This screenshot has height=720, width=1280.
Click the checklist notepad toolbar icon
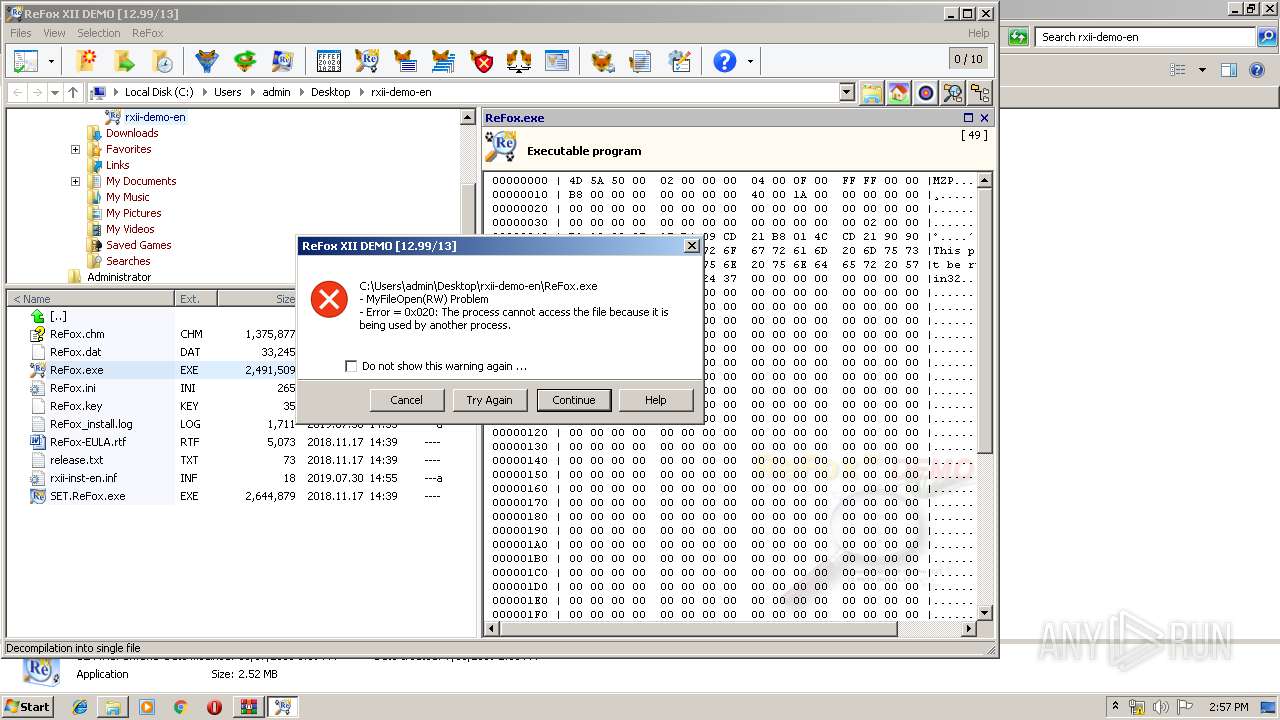pos(680,61)
